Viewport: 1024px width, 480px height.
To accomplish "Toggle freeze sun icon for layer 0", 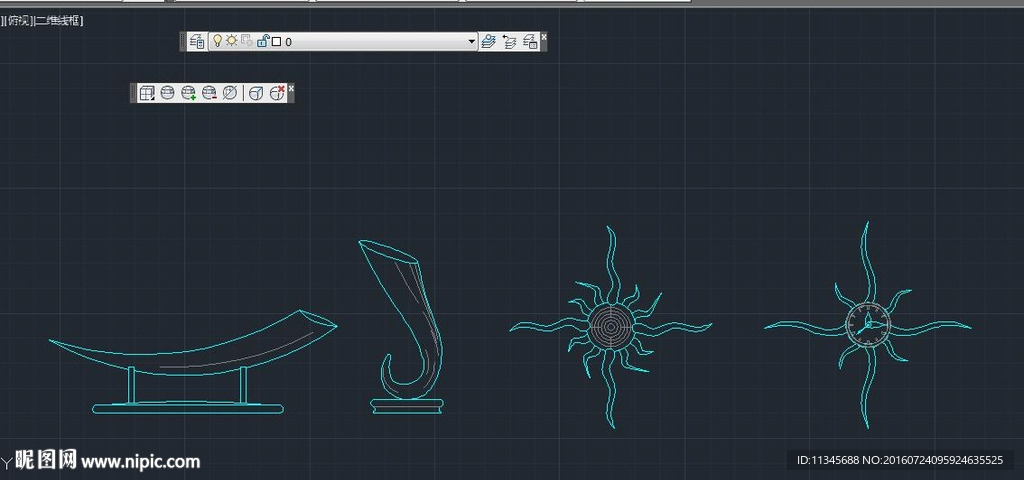I will tap(231, 41).
